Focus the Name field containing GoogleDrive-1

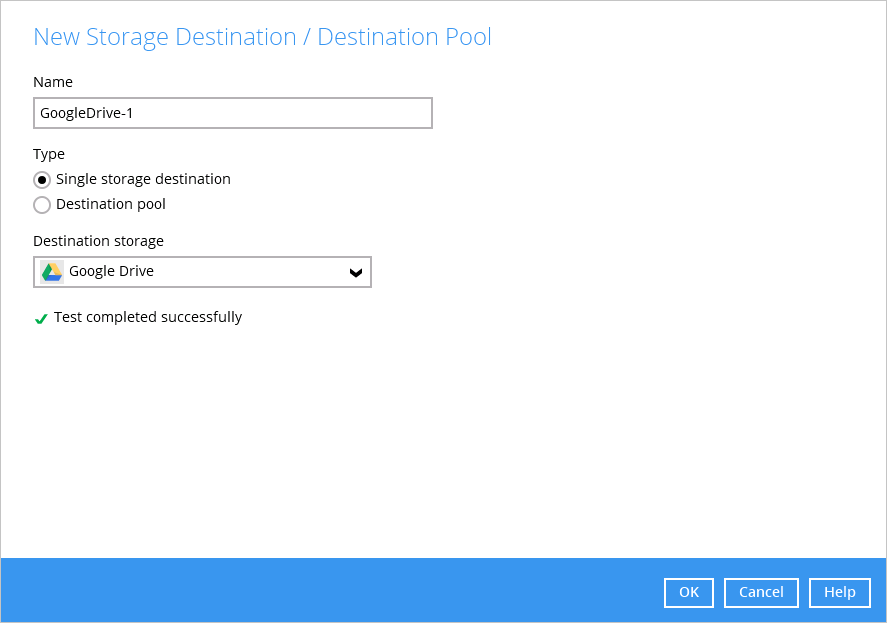coord(233,113)
